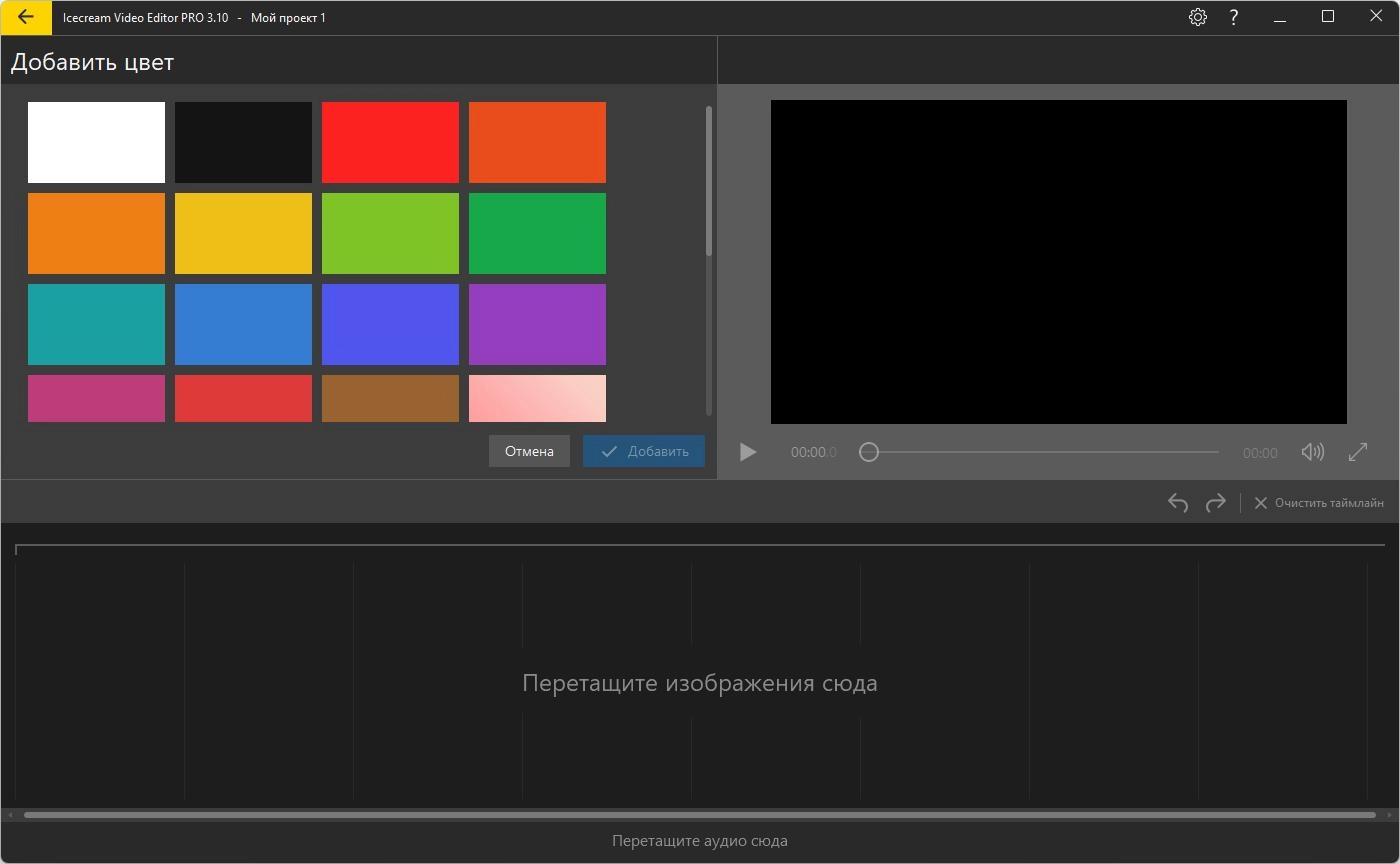
Task: Click the 'Перетащите изображения сюда' drop zone
Action: tap(700, 683)
